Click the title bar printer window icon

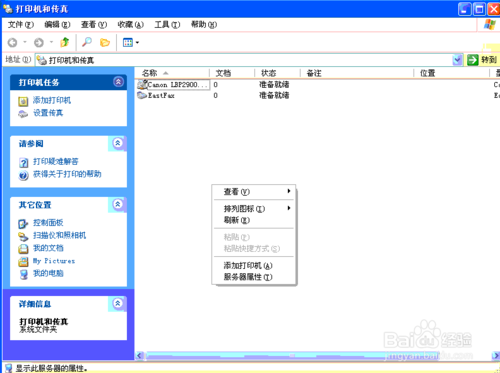pyautogui.click(x=8, y=8)
